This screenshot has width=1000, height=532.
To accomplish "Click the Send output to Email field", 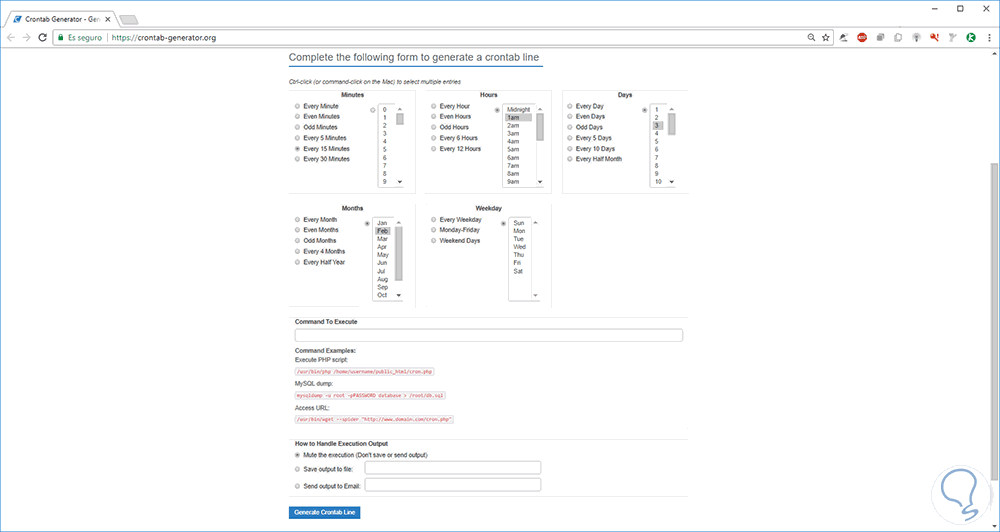I will point(452,485).
